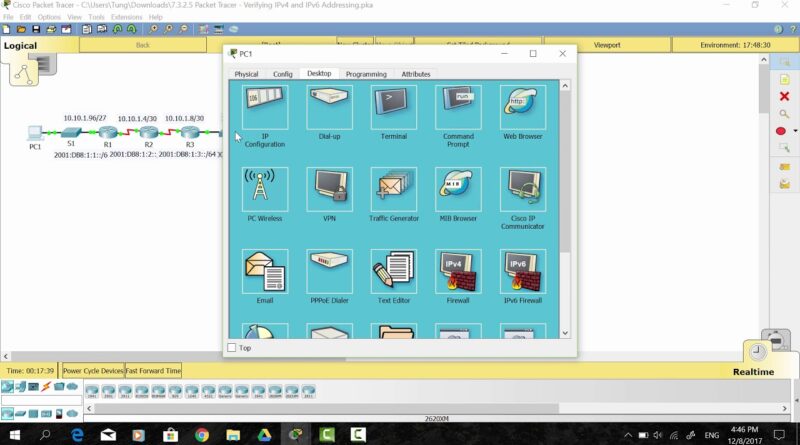Open IP Configuration app on PC1 desktop

[265, 107]
